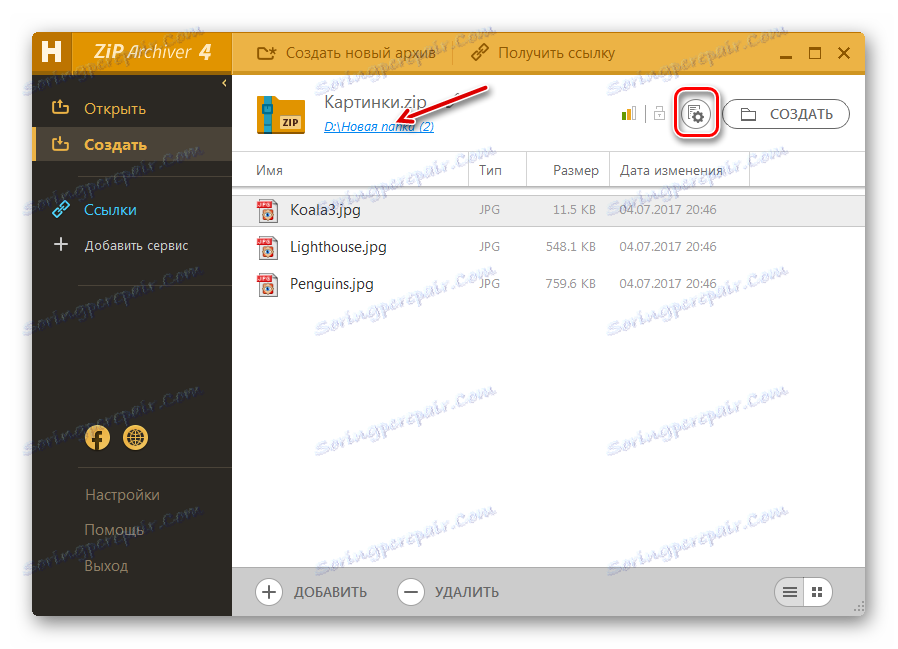Click Создать новый архив in the top bar

345,53
